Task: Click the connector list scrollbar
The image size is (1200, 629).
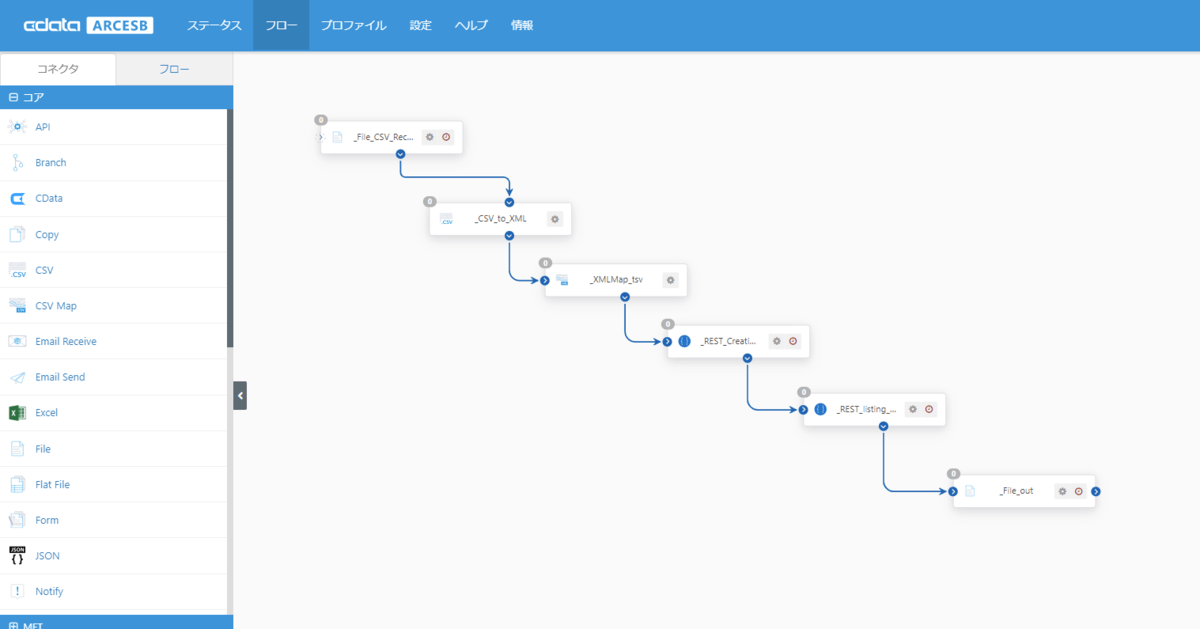Action: coord(229,230)
